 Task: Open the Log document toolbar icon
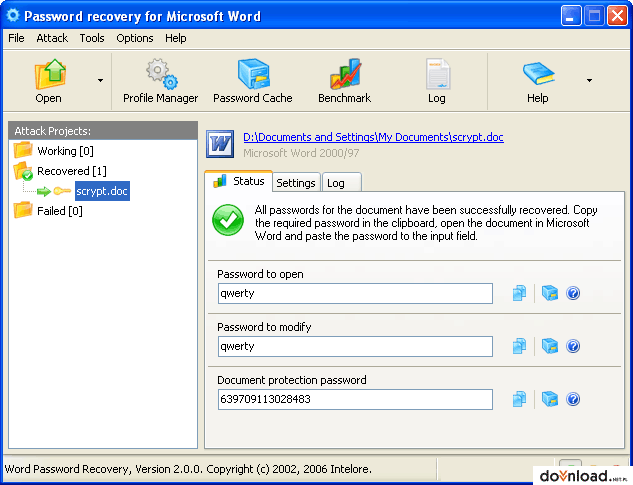point(437,74)
